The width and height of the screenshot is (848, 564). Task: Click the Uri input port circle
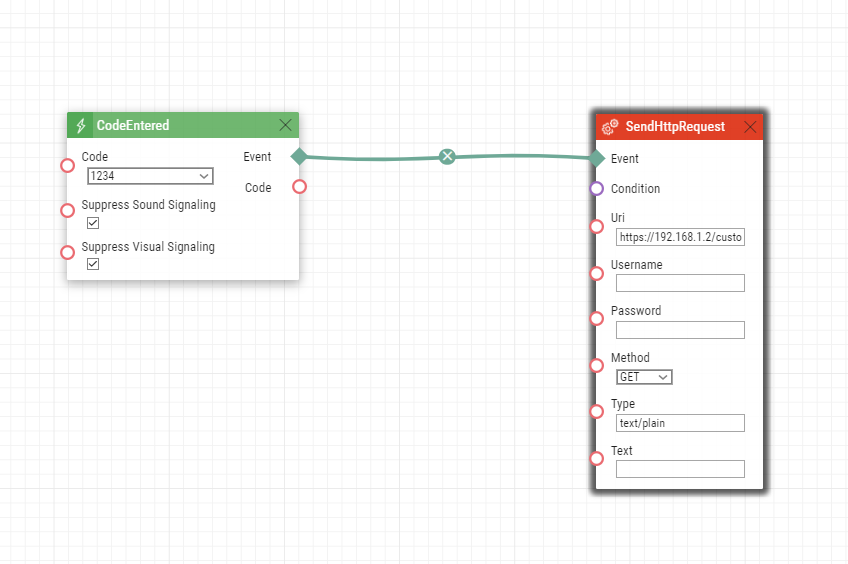pyautogui.click(x=597, y=226)
